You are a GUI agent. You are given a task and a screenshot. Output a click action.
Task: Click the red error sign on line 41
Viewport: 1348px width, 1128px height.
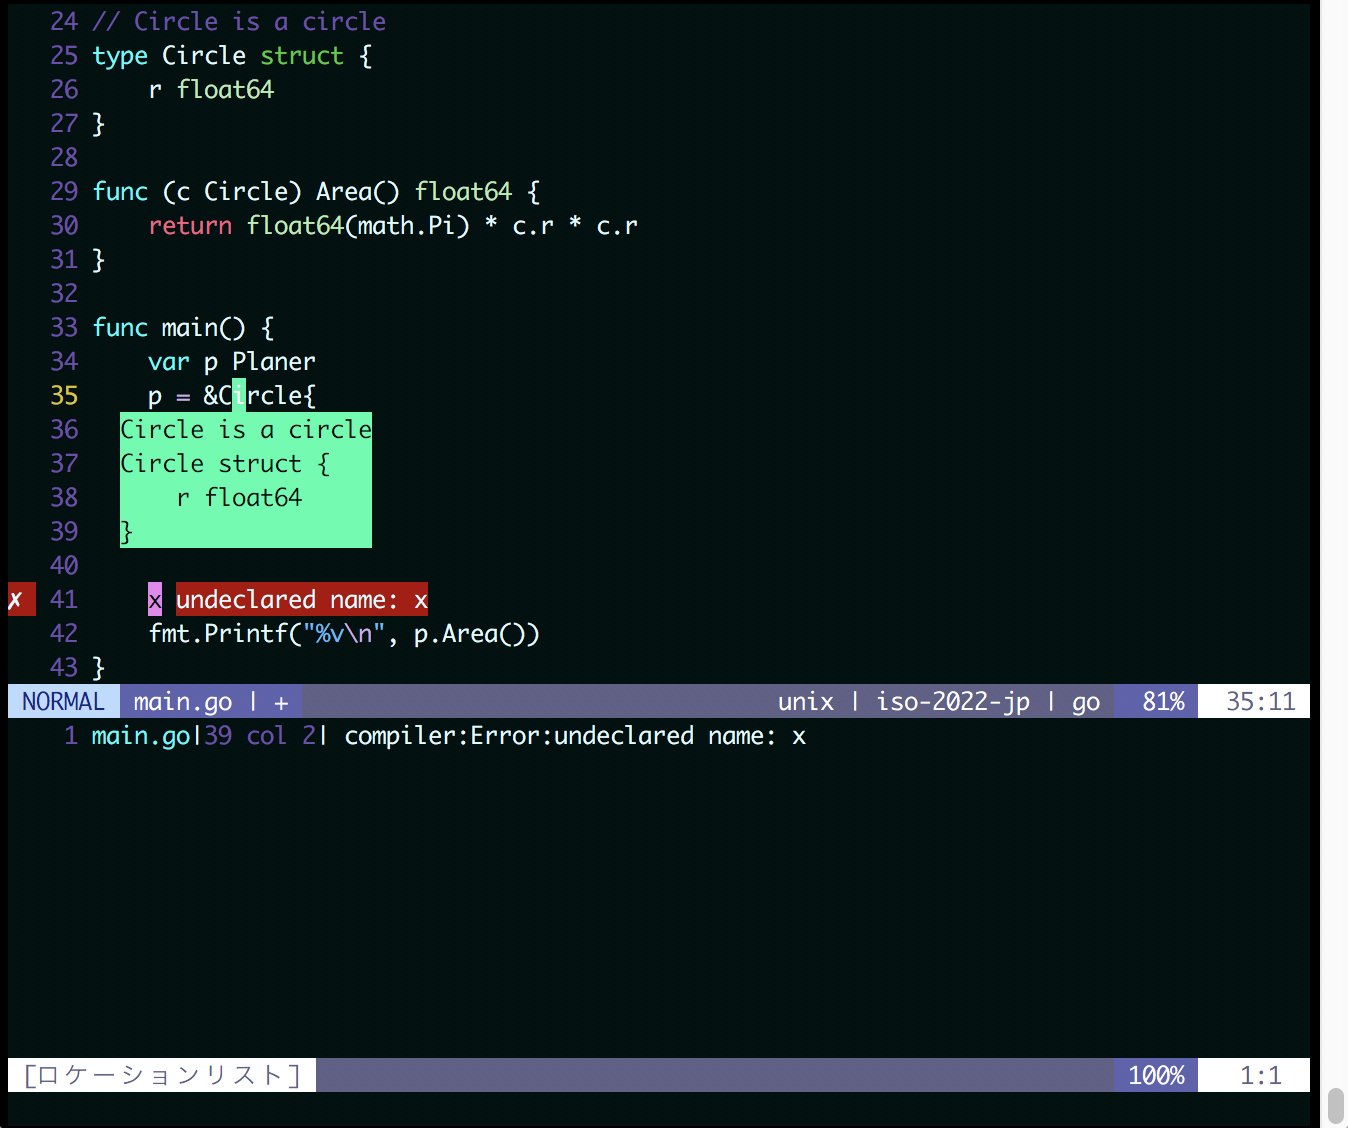point(21,599)
